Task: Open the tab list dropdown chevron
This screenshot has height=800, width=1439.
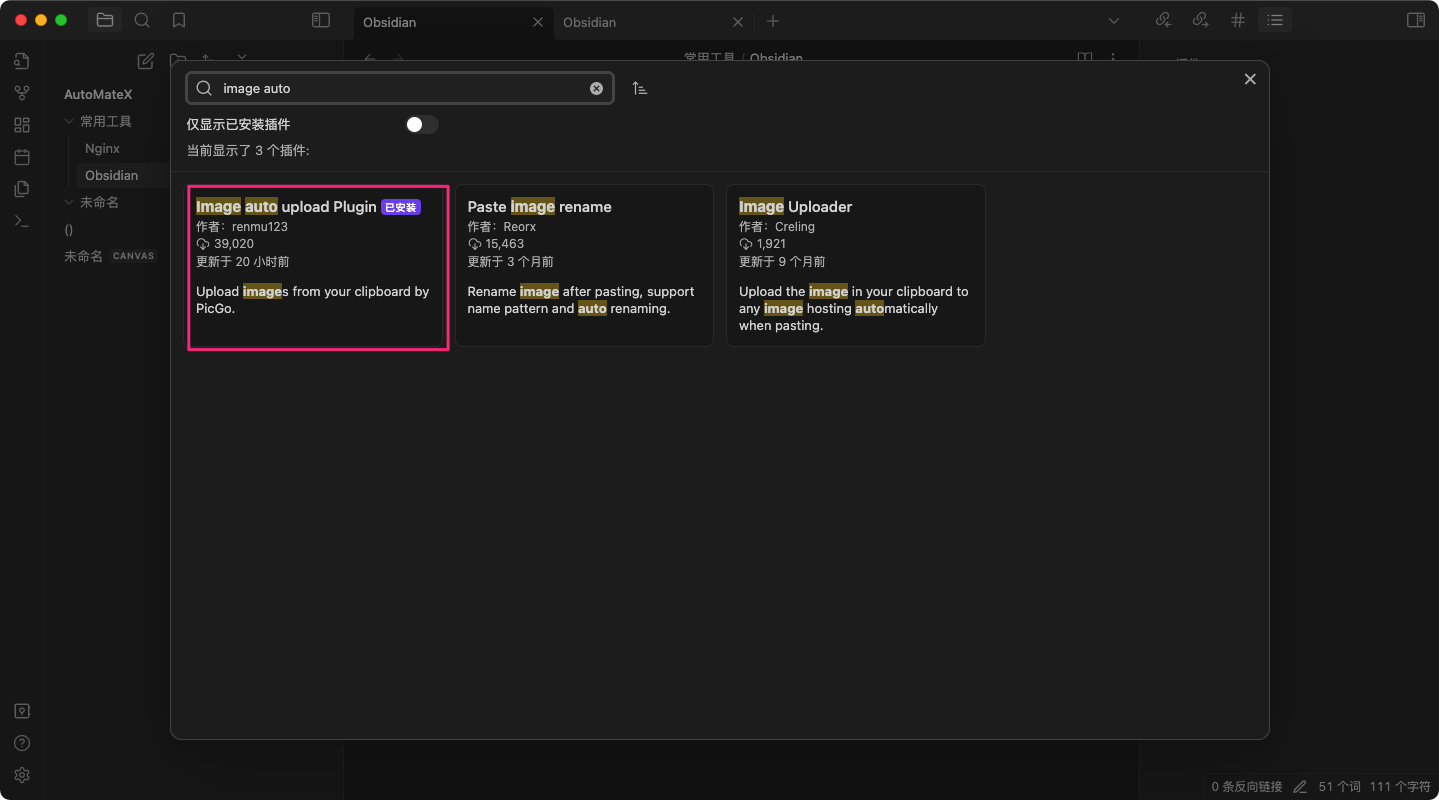Action: pos(1114,21)
